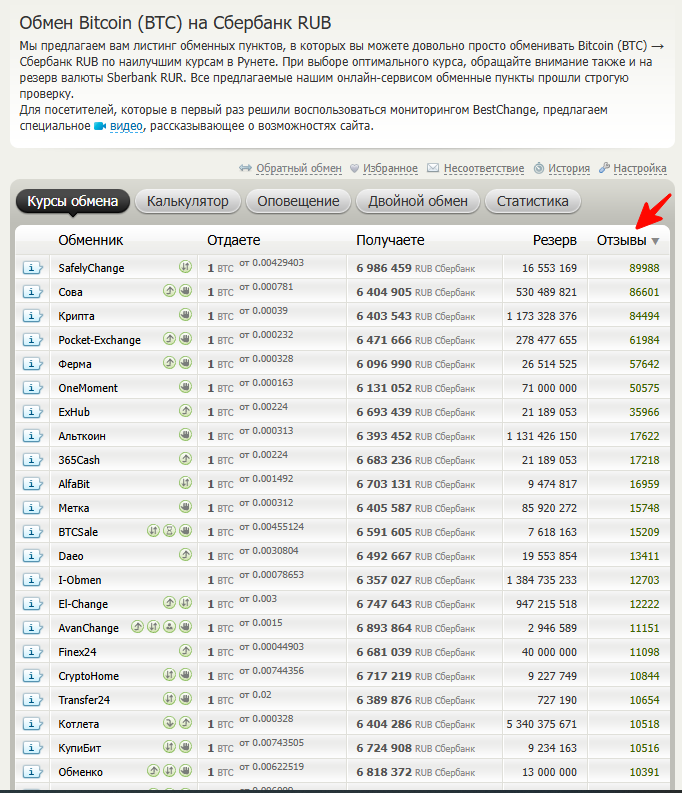This screenshot has width=682, height=793.
Task: Open the Настройка settings link
Action: (x=639, y=168)
